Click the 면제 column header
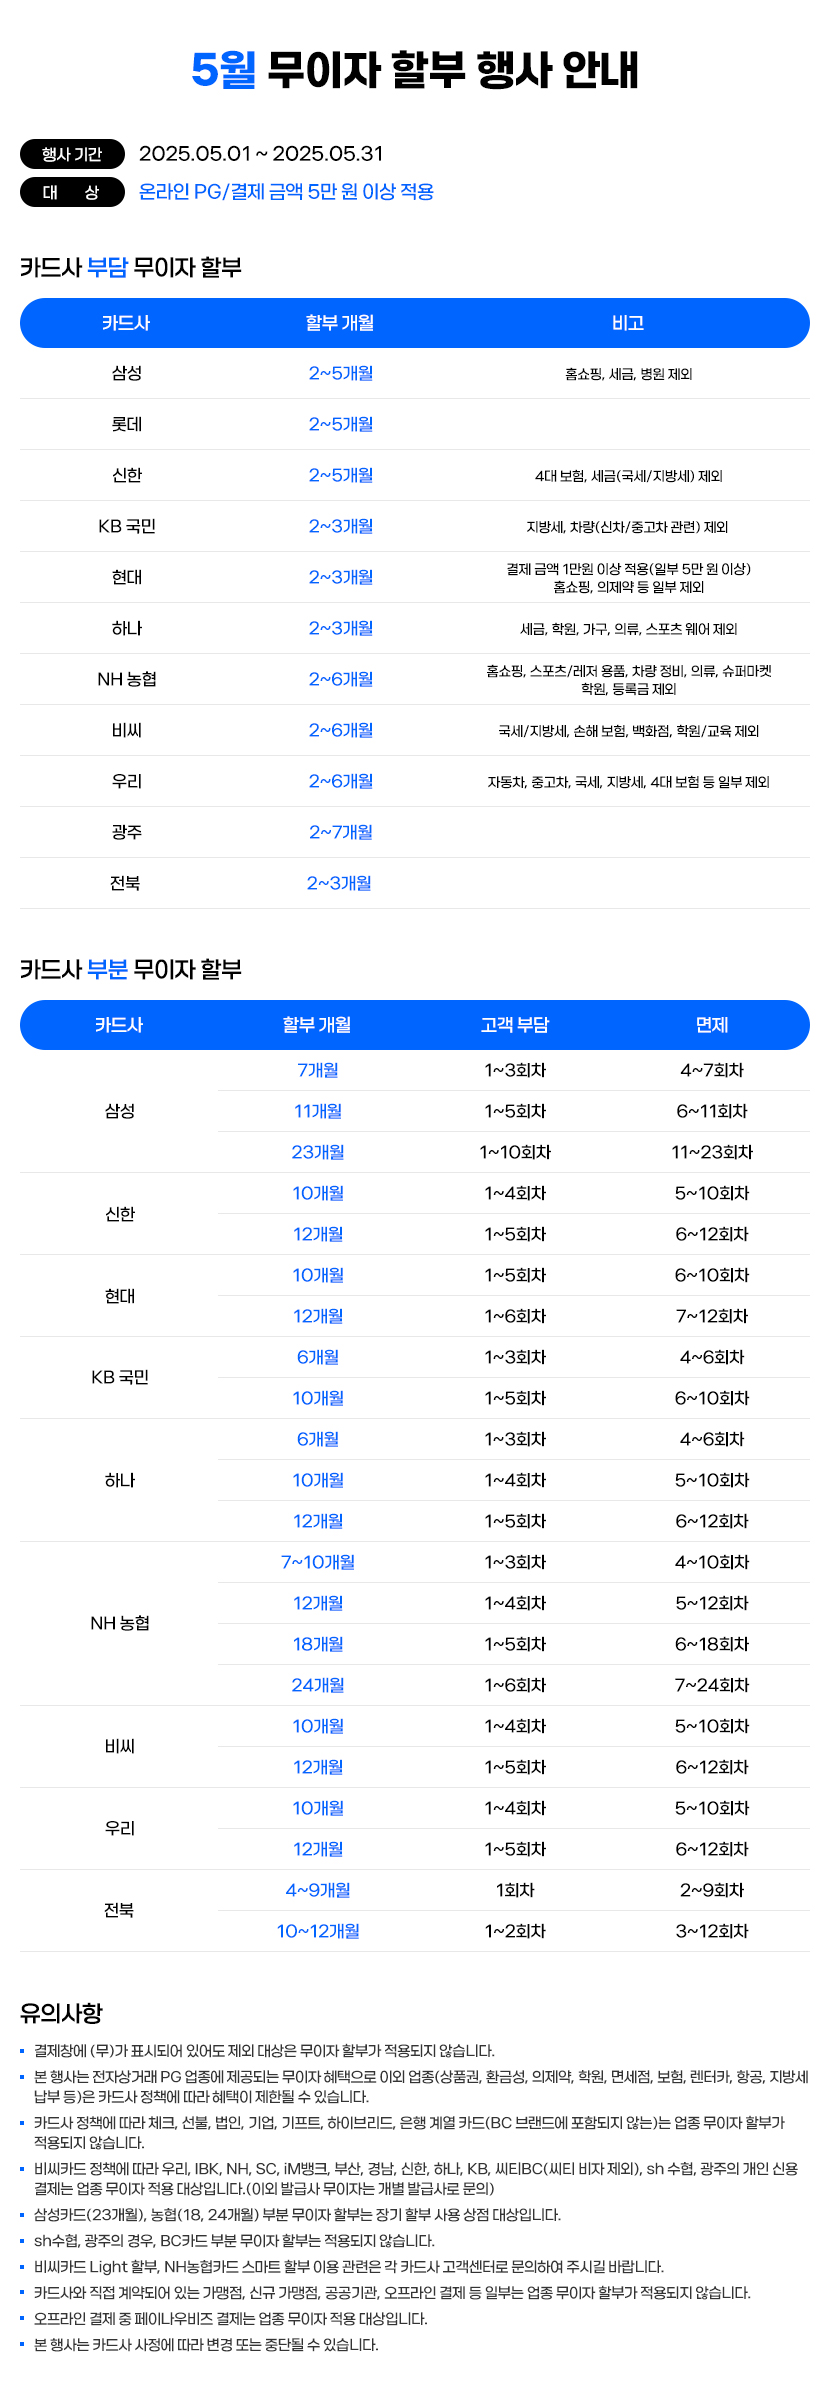The image size is (830, 2402). click(x=712, y=1025)
